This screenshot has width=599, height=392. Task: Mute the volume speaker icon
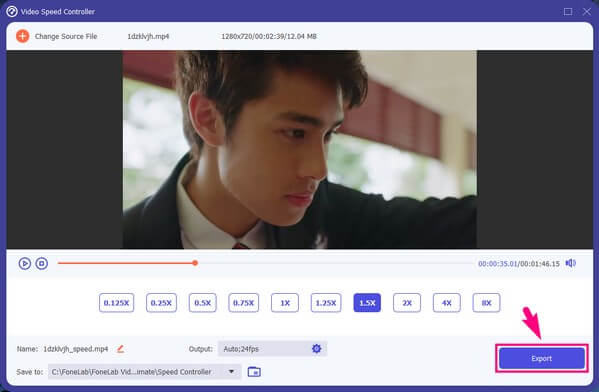[571, 263]
